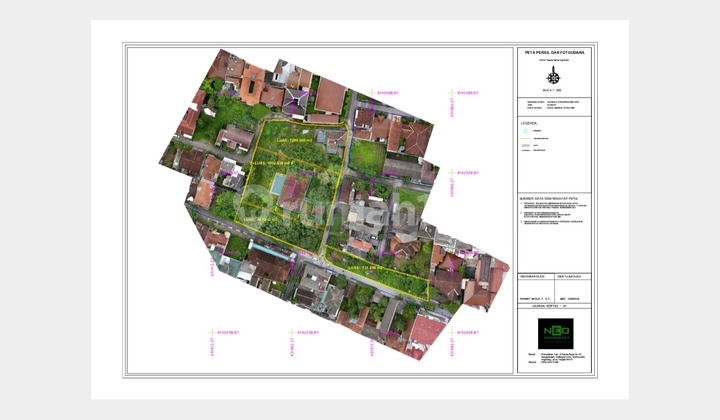Click the second grid cross on the bottom row
The width and height of the screenshot is (720, 420).
(x=291, y=331)
